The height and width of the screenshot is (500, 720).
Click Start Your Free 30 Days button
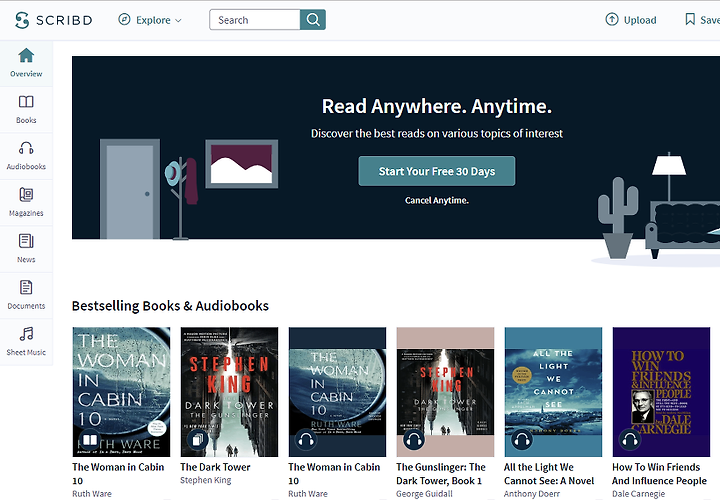click(437, 171)
